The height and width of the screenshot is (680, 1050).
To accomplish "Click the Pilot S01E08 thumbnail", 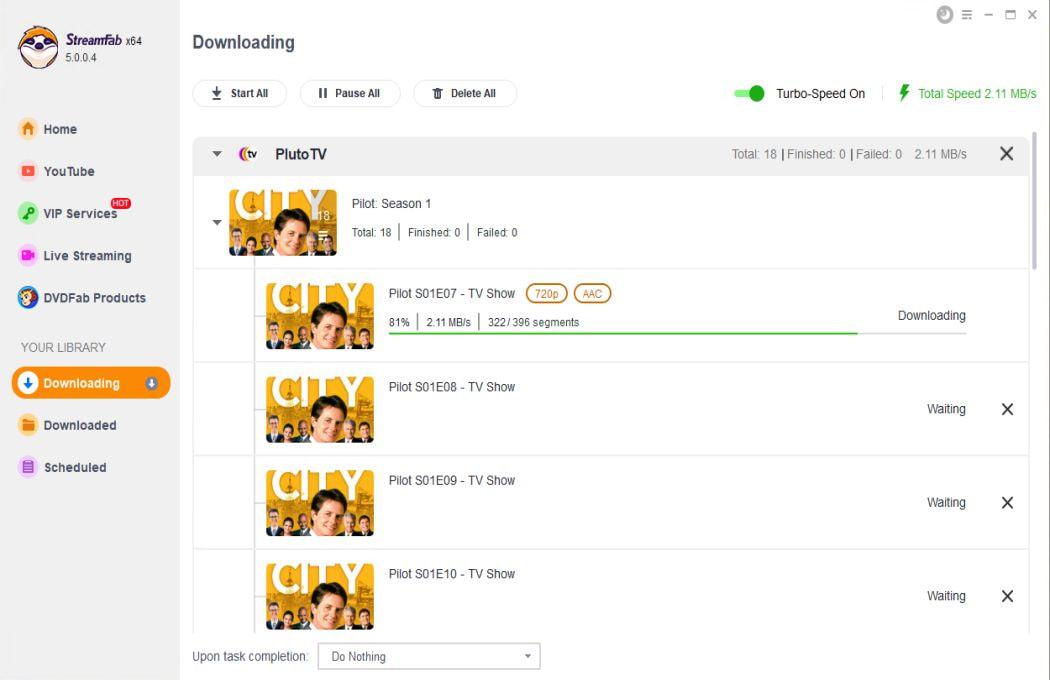I will click(320, 409).
